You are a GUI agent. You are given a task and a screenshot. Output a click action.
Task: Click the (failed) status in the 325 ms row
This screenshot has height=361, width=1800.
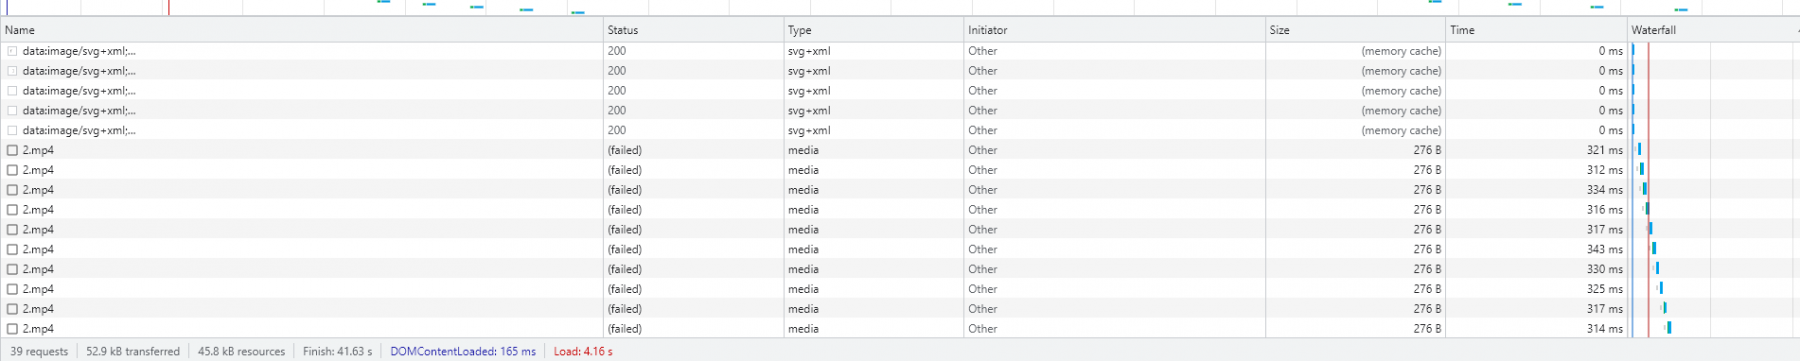[625, 289]
